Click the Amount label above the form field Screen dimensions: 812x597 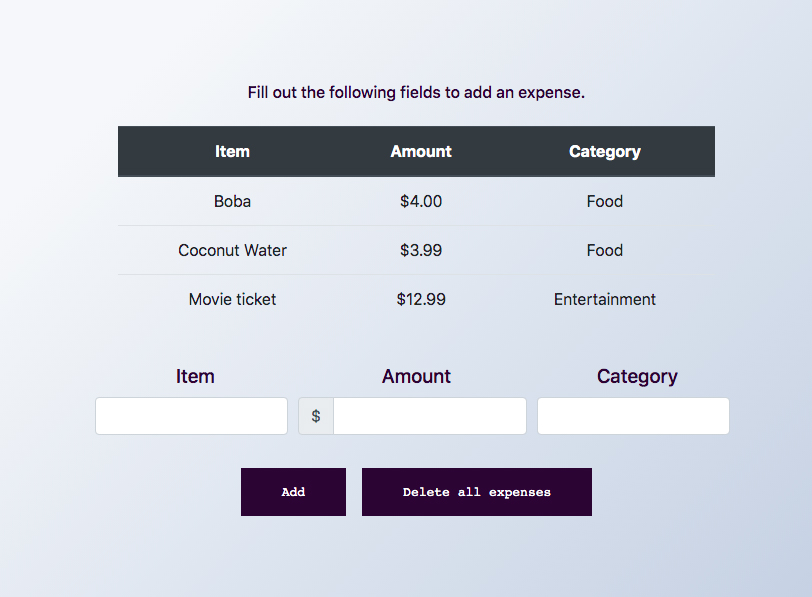[x=416, y=376]
